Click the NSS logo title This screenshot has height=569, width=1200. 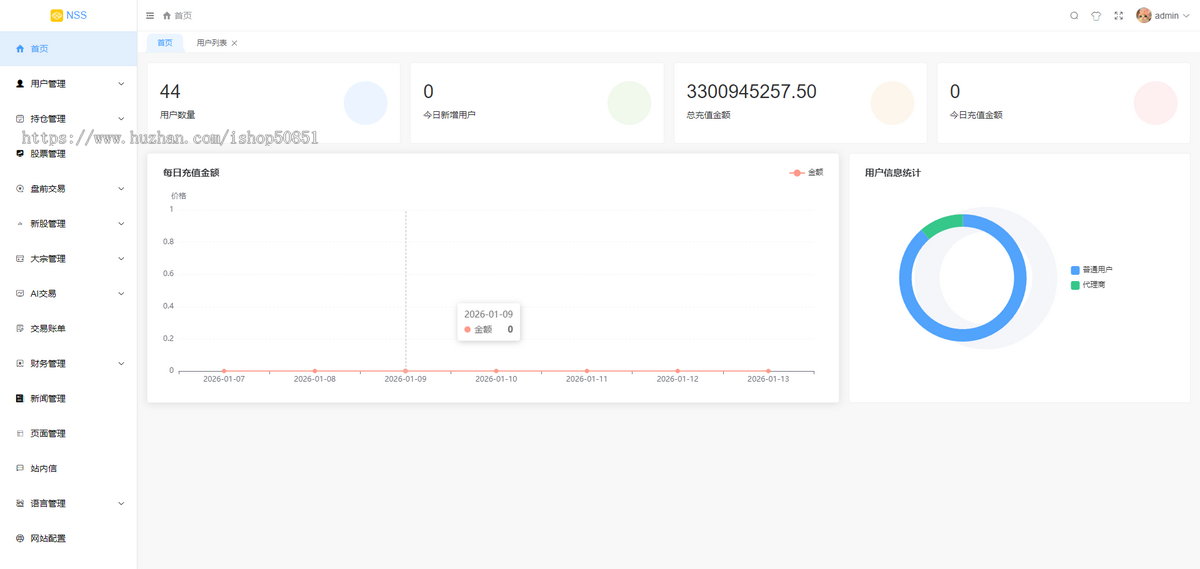(x=68, y=15)
